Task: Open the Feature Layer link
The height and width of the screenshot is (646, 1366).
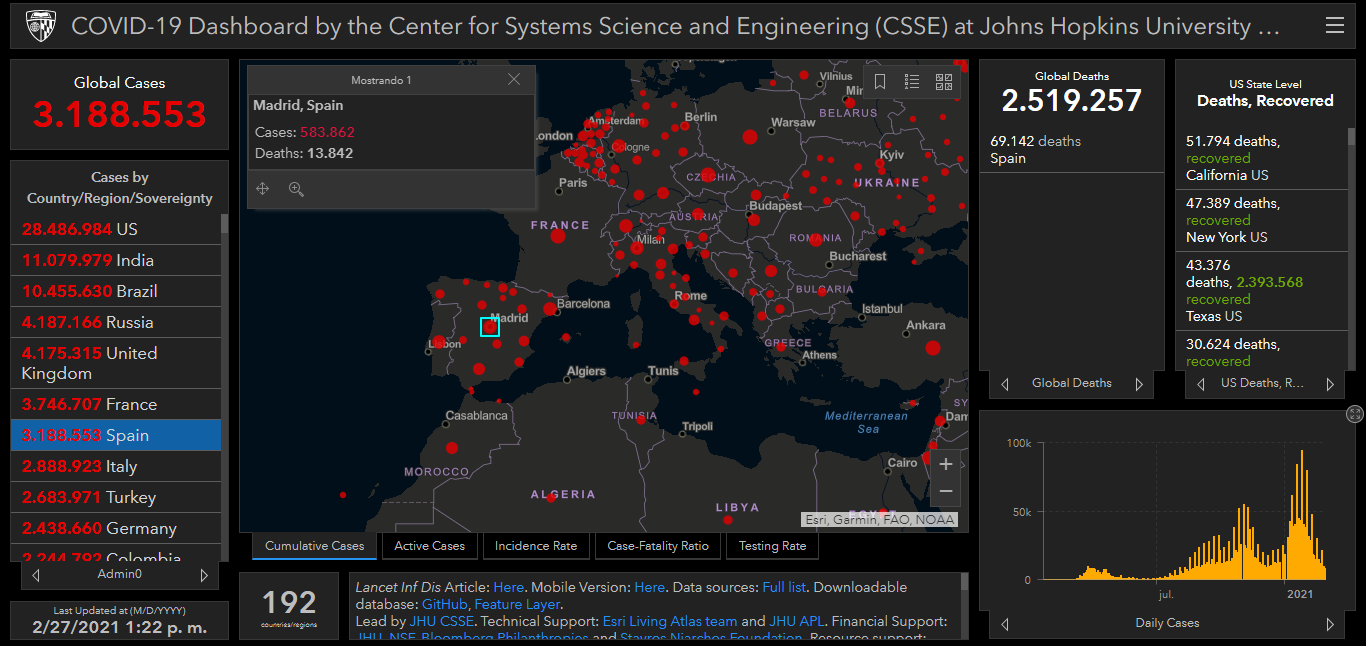Action: [517, 604]
